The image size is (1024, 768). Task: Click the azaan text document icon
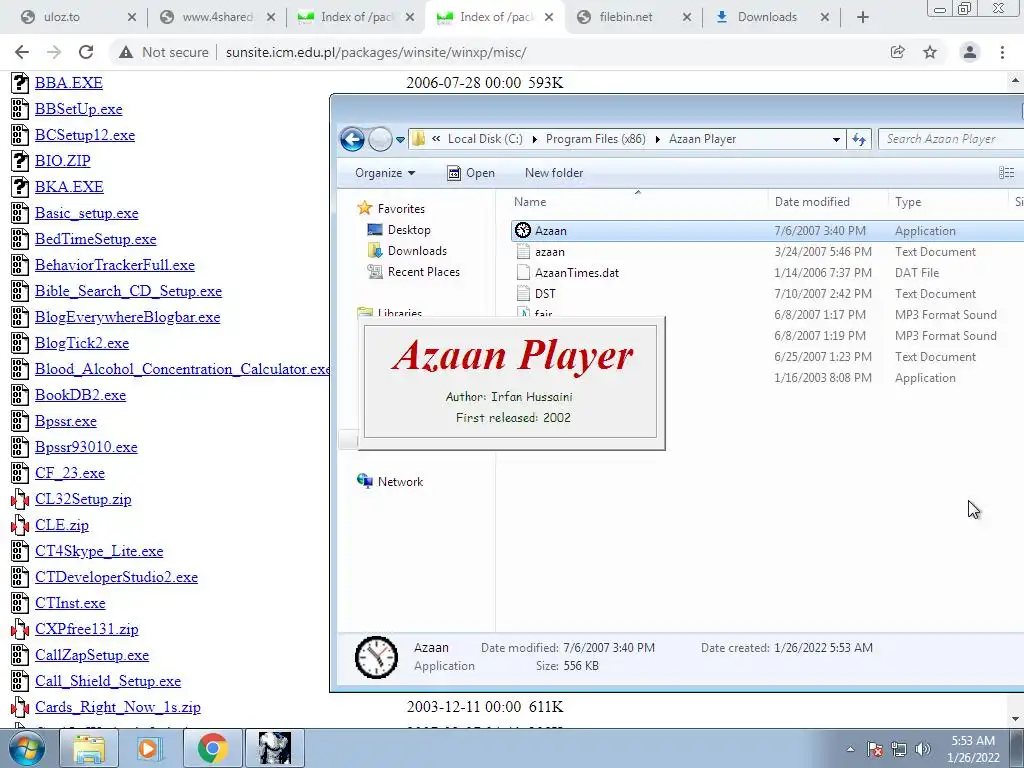522,251
